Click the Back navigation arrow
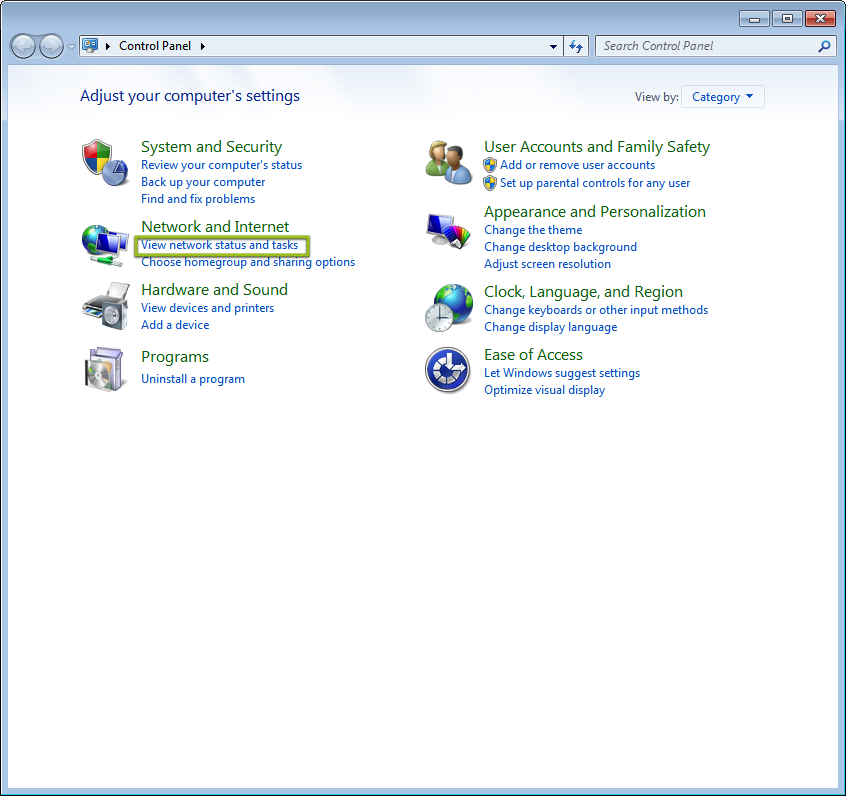 tap(23, 46)
